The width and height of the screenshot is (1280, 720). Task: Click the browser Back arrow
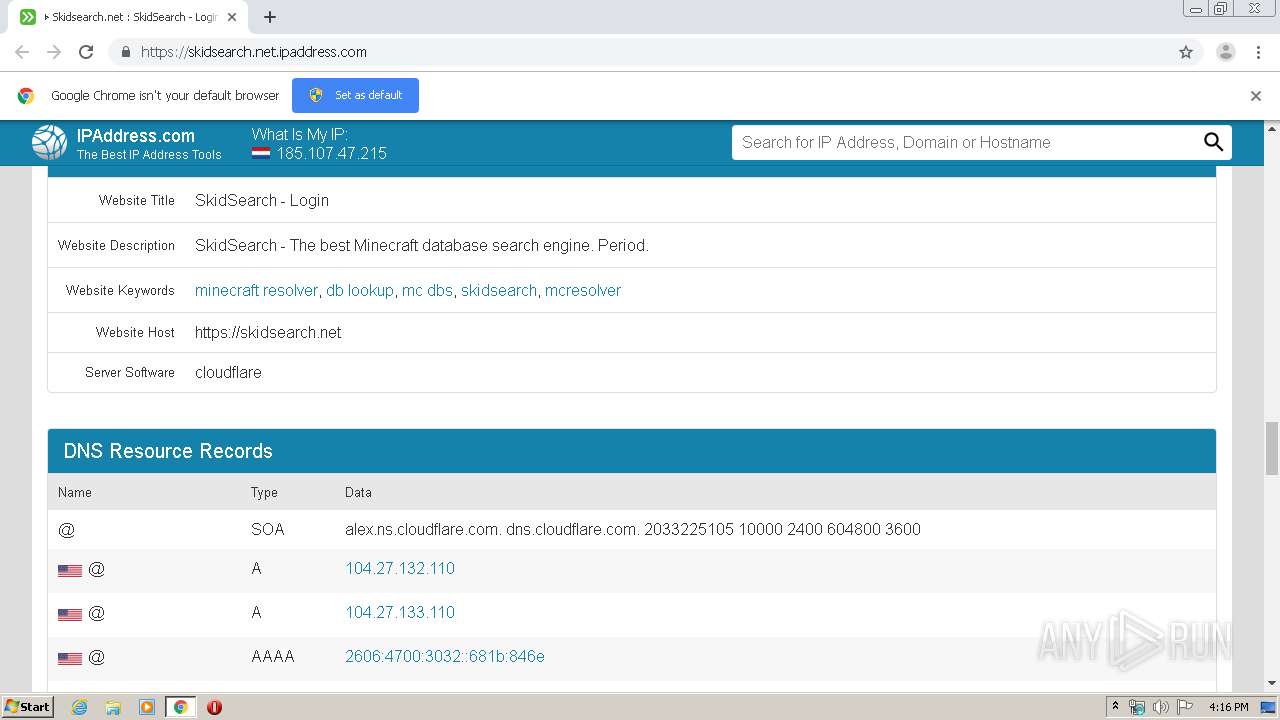(22, 52)
